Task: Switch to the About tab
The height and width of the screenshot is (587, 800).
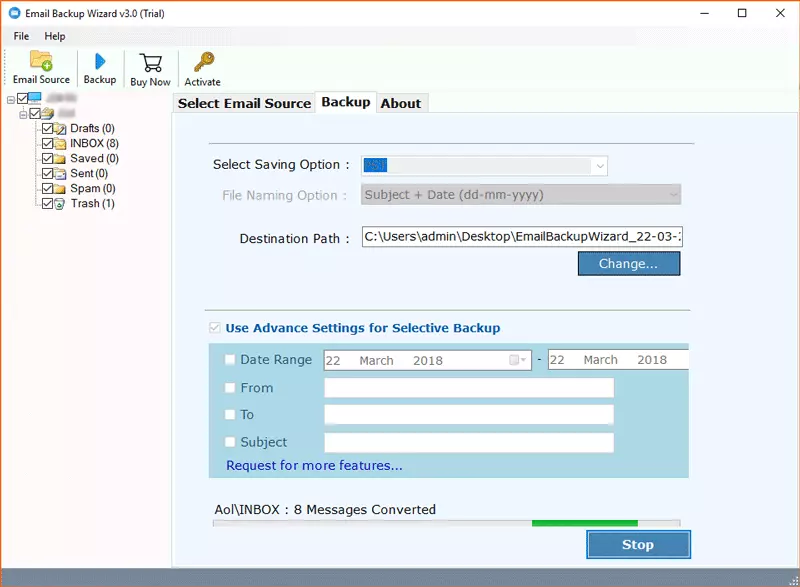Action: pyautogui.click(x=401, y=104)
